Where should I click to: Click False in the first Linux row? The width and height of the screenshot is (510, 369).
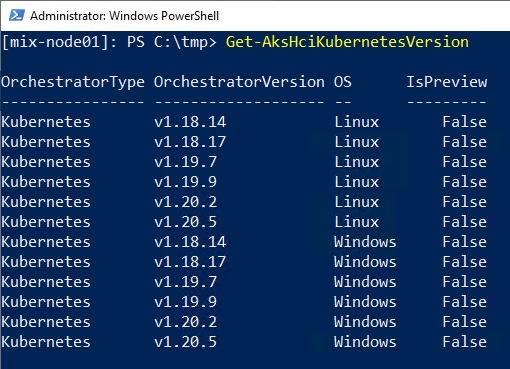[465, 122]
